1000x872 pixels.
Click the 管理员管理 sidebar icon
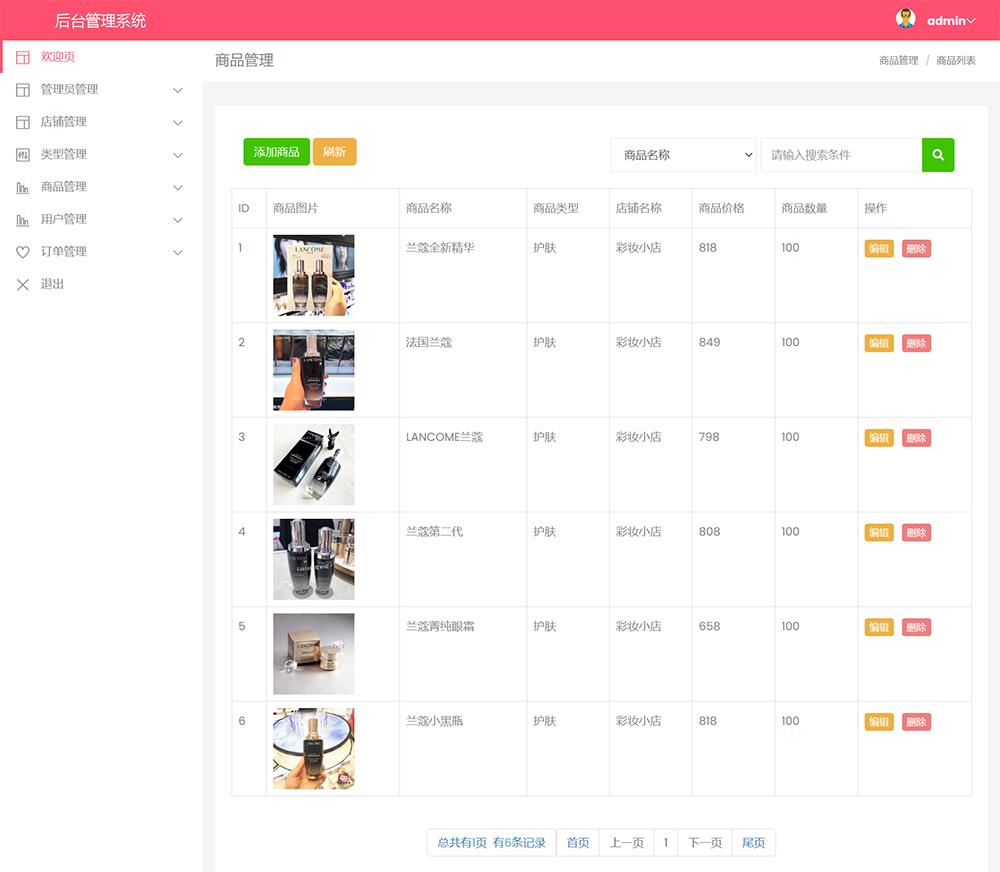pyautogui.click(x=23, y=90)
